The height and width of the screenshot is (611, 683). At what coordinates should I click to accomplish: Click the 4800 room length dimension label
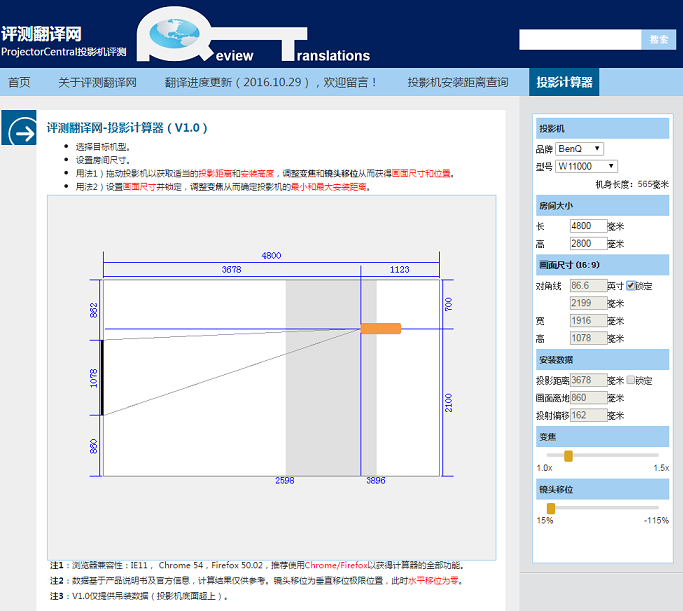(271, 256)
